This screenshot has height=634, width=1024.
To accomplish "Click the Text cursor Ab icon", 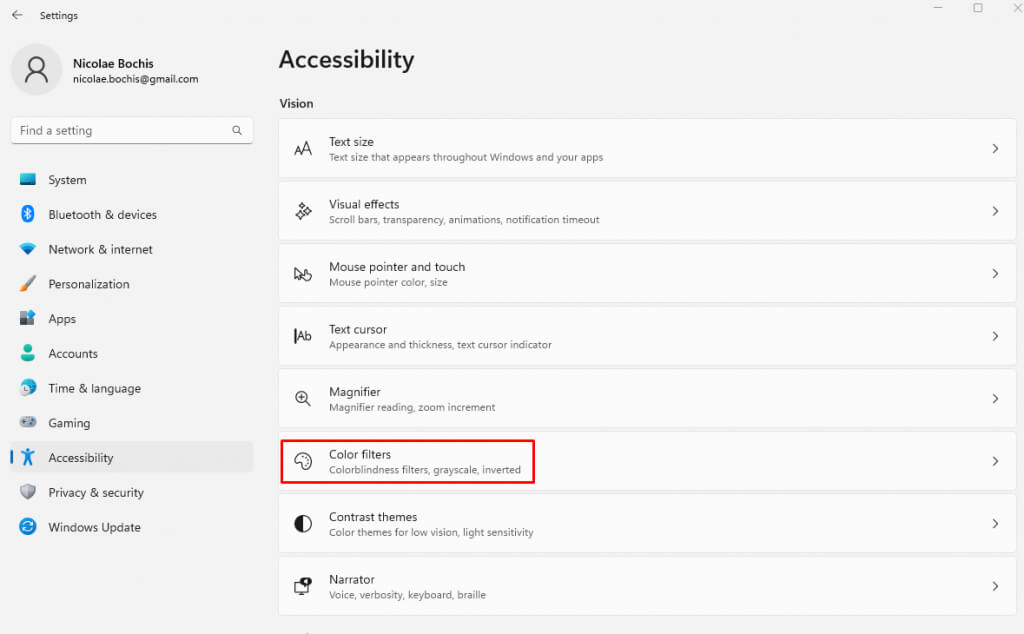I will click(303, 336).
